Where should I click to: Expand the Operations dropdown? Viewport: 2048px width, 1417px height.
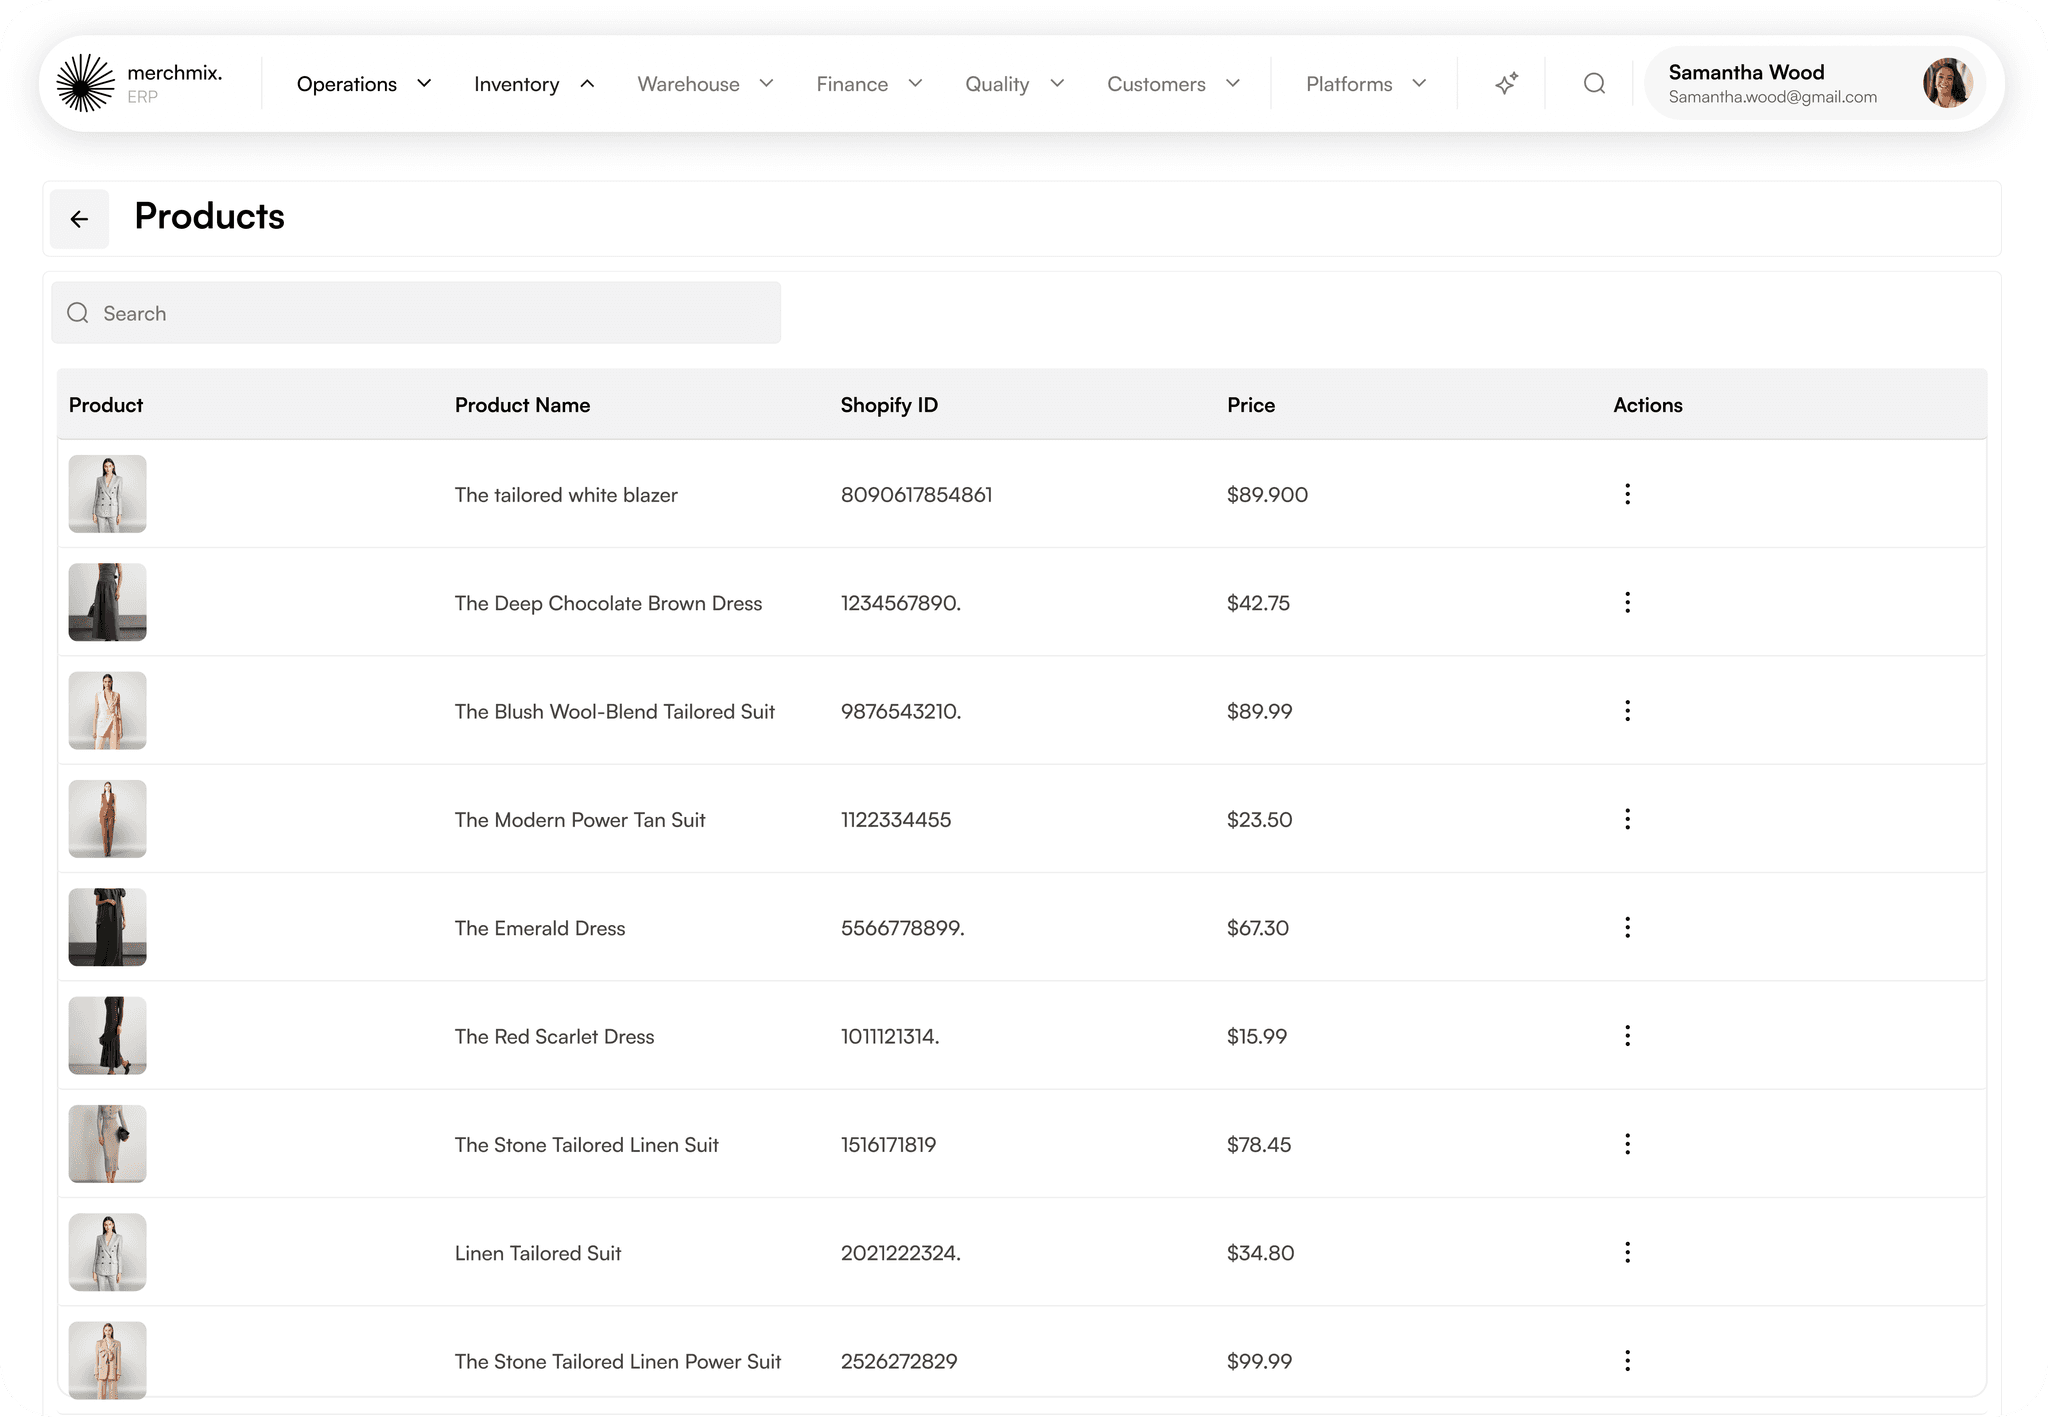point(363,84)
